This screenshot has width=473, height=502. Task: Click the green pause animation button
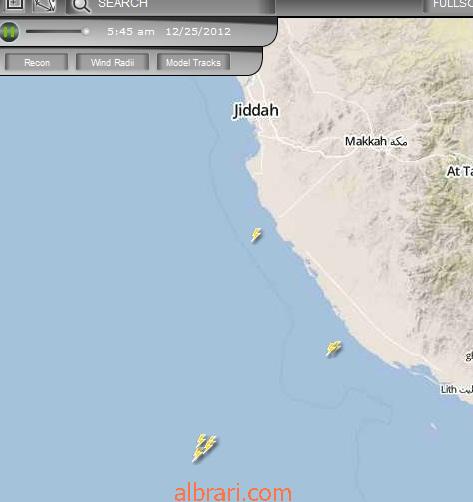click(10, 32)
